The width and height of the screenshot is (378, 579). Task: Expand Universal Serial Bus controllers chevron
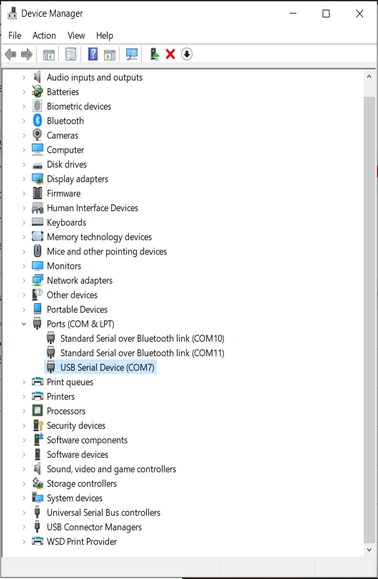pos(24,512)
